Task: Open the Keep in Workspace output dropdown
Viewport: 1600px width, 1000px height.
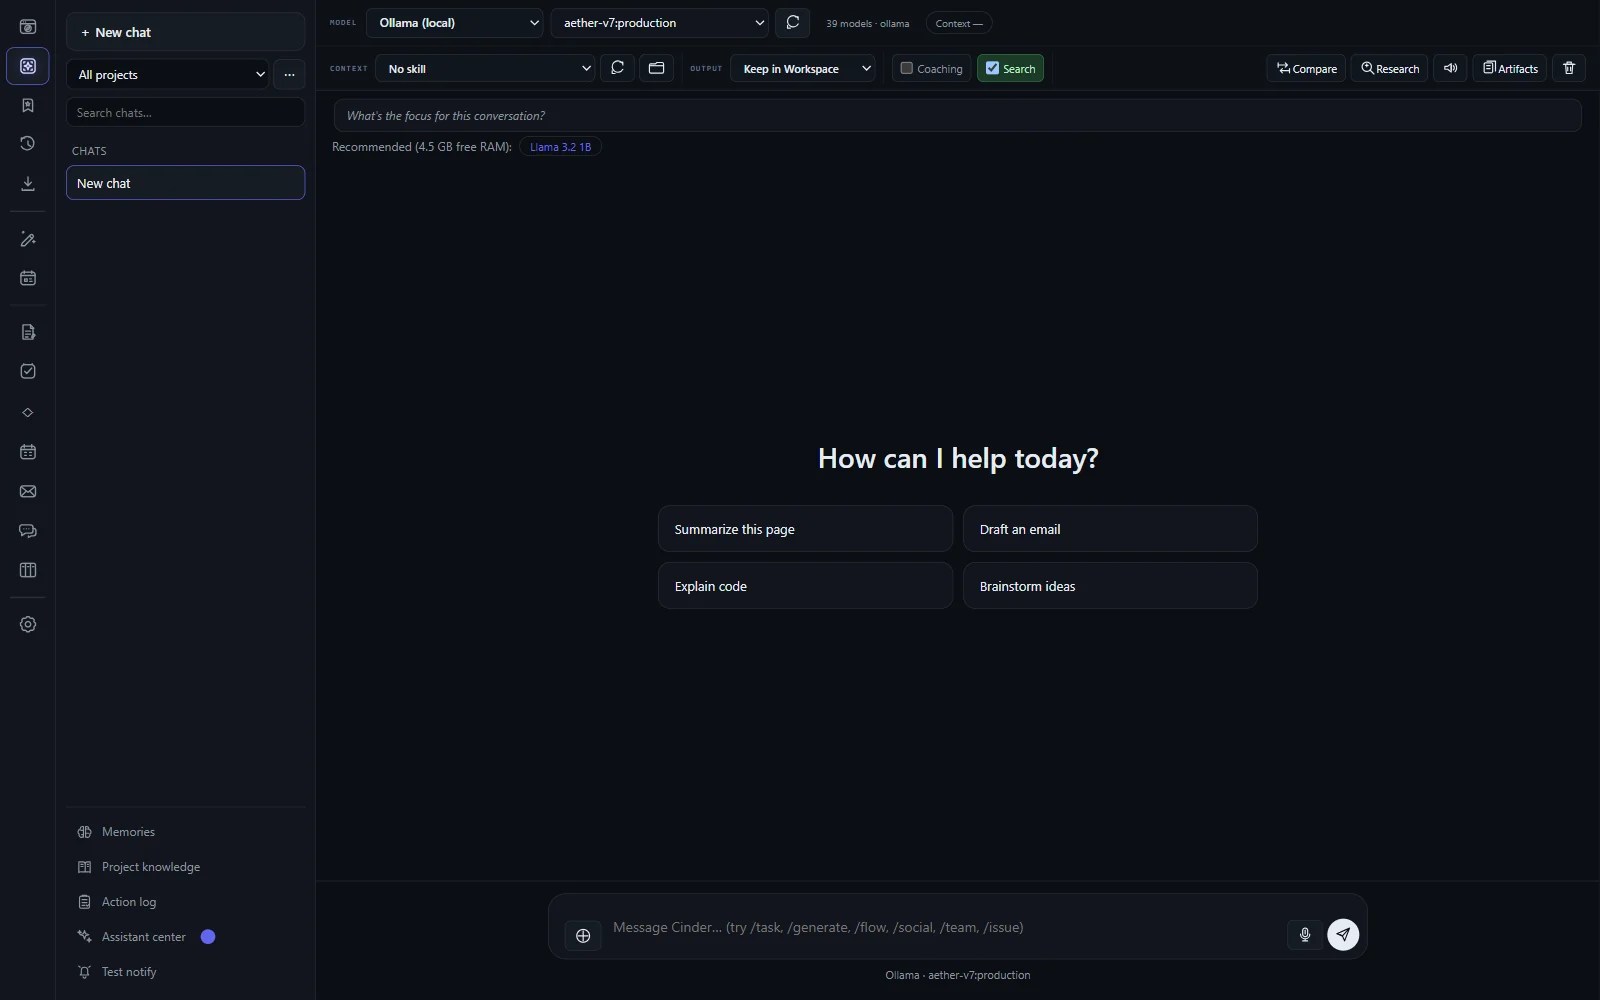Action: pos(803,68)
